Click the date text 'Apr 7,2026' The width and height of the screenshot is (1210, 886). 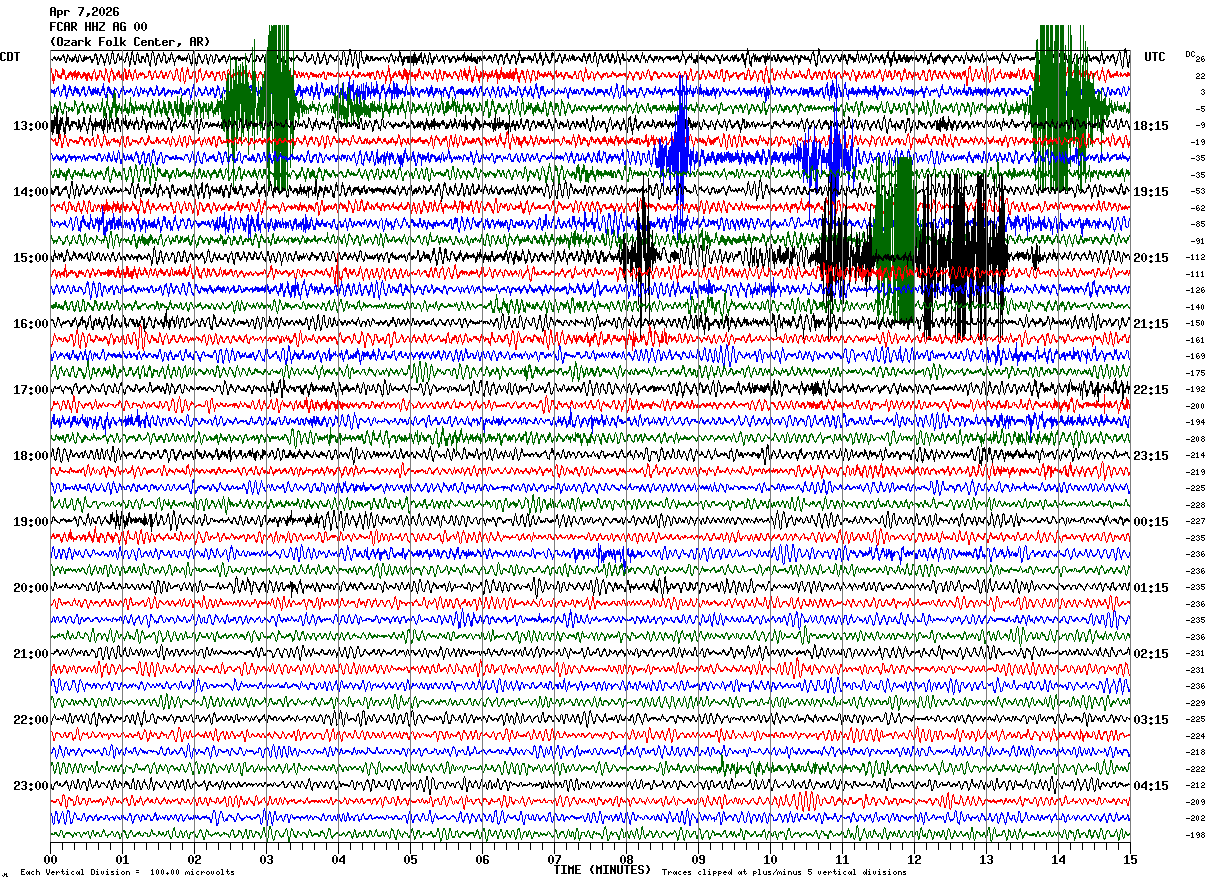[x=84, y=12]
